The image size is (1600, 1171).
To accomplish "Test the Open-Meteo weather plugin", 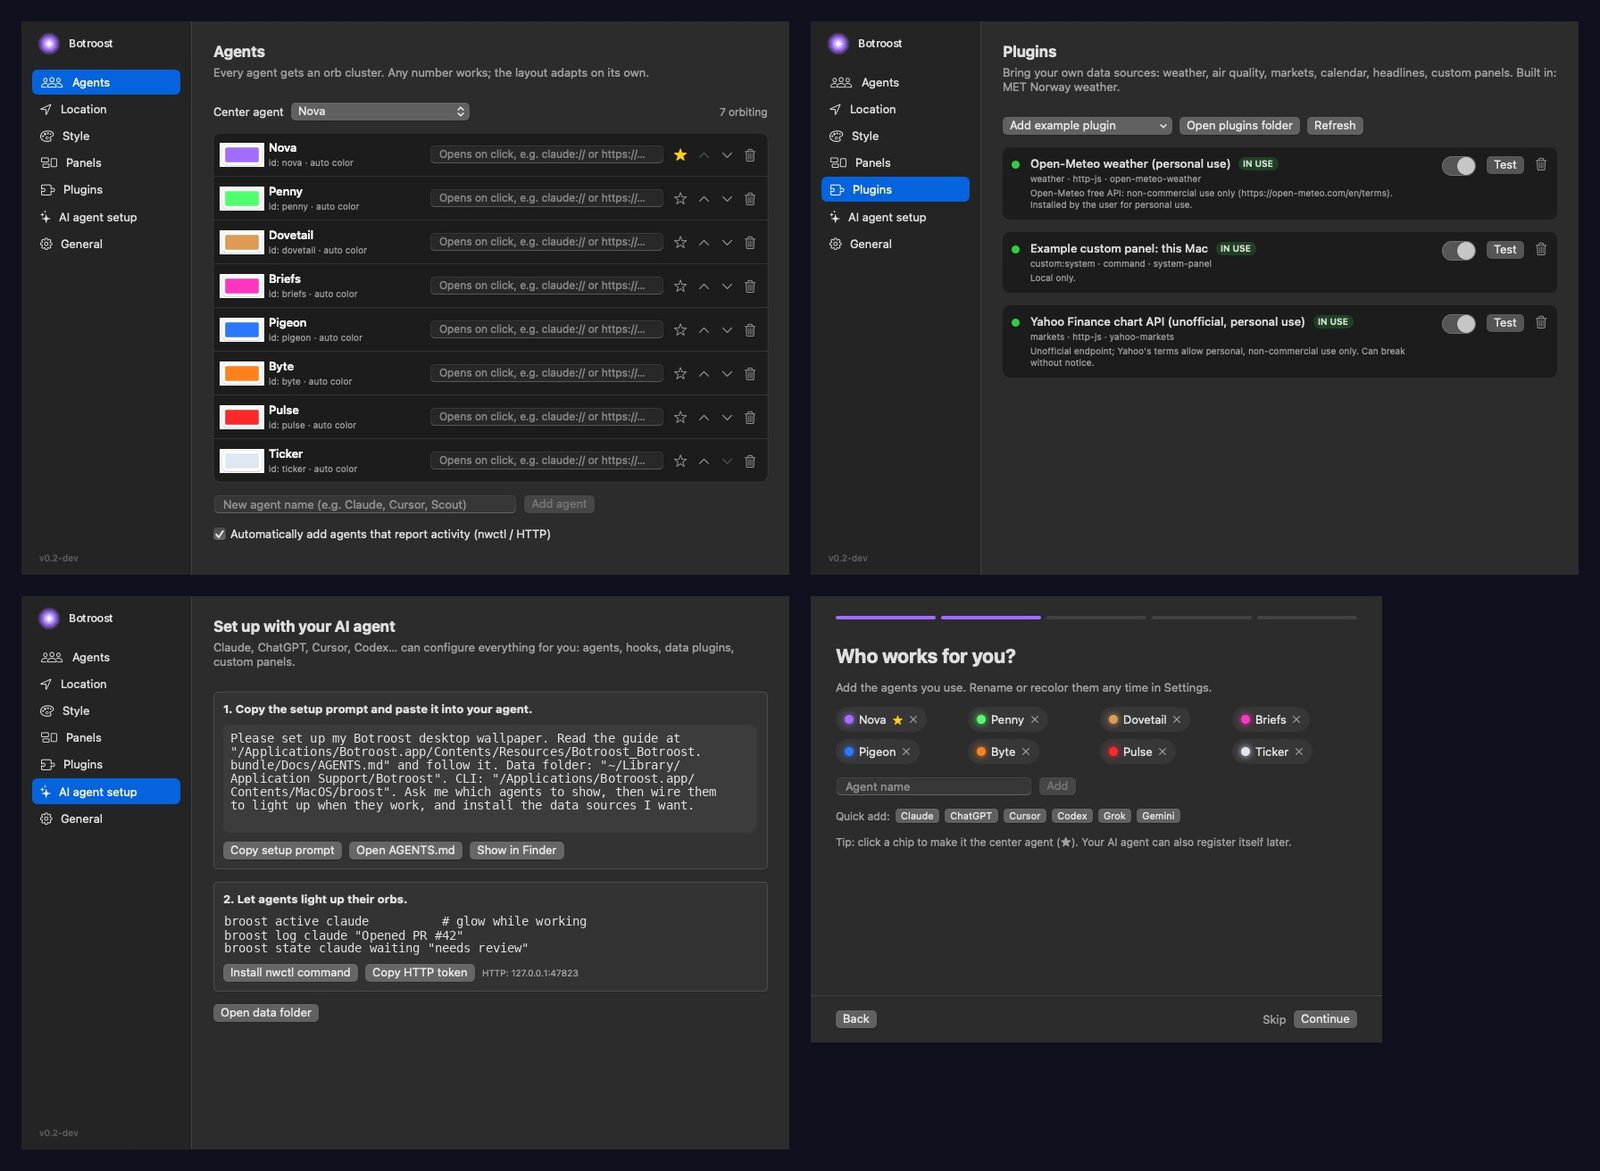I will (1505, 165).
